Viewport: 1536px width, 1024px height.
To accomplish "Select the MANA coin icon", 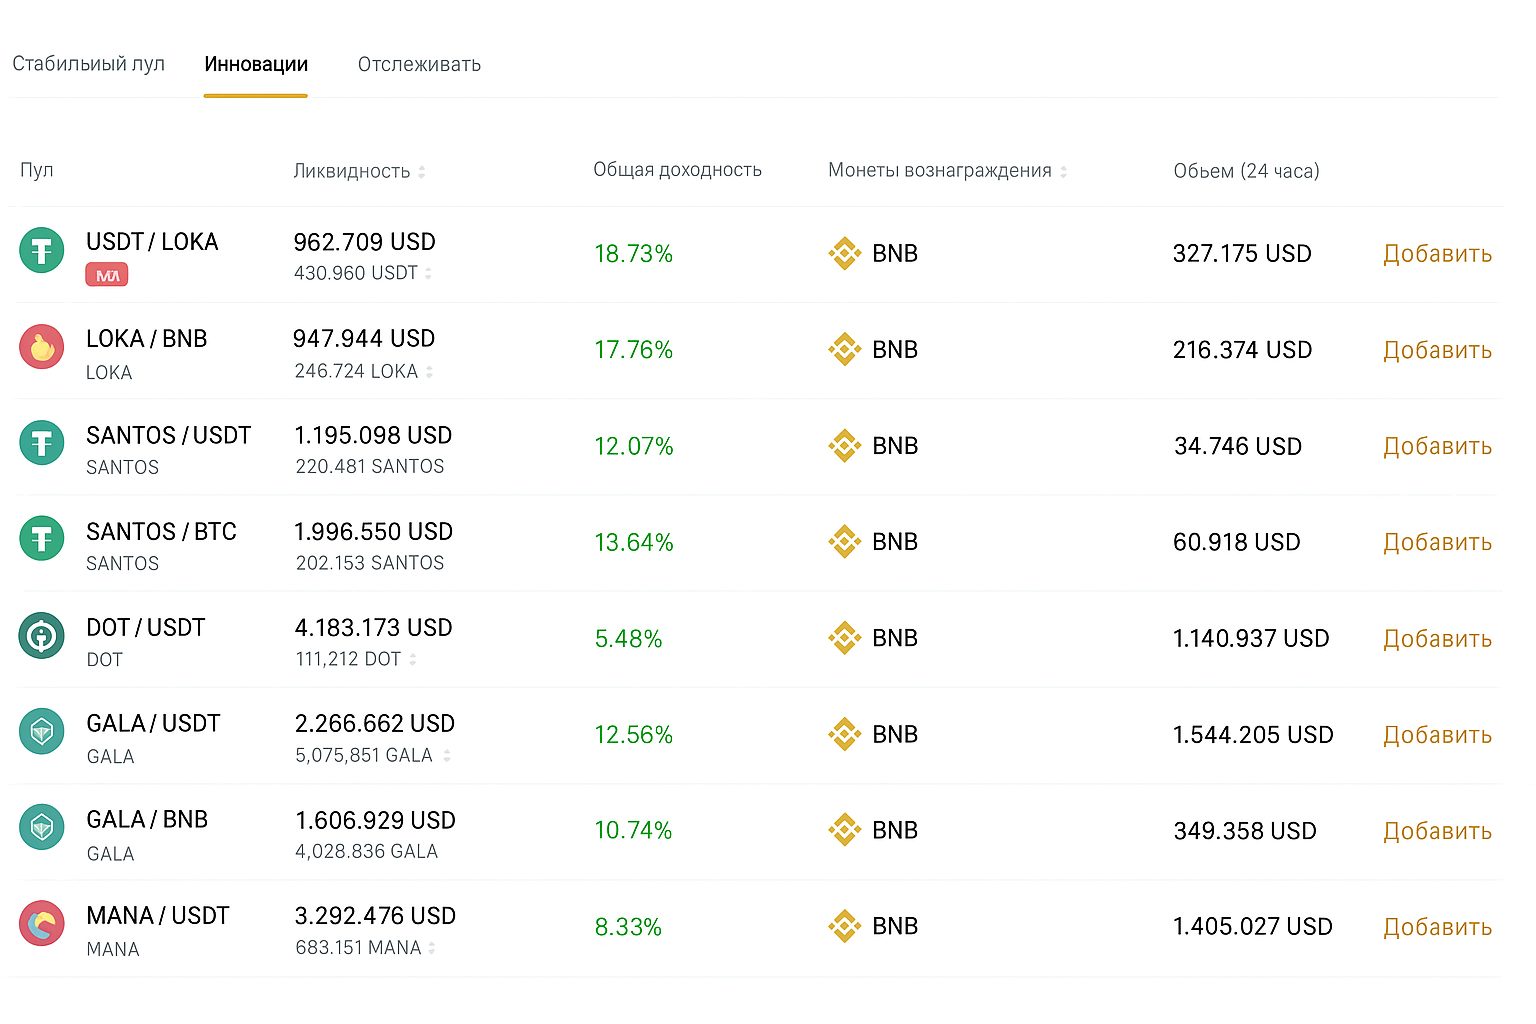I will tap(41, 923).
